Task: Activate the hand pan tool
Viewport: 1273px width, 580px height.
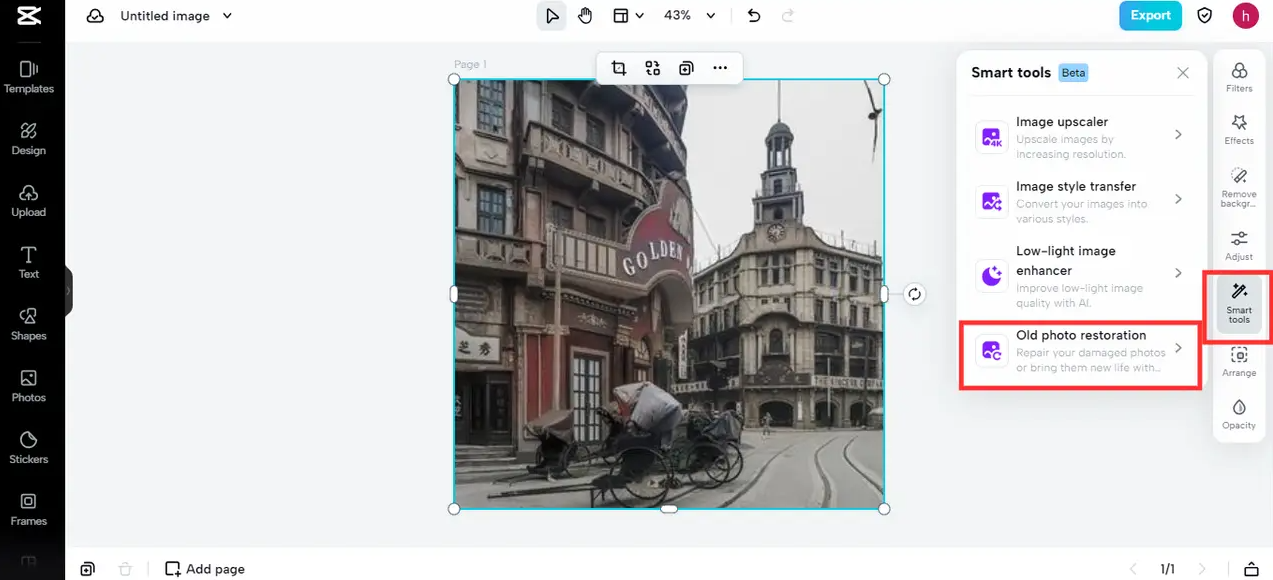Action: [x=585, y=16]
